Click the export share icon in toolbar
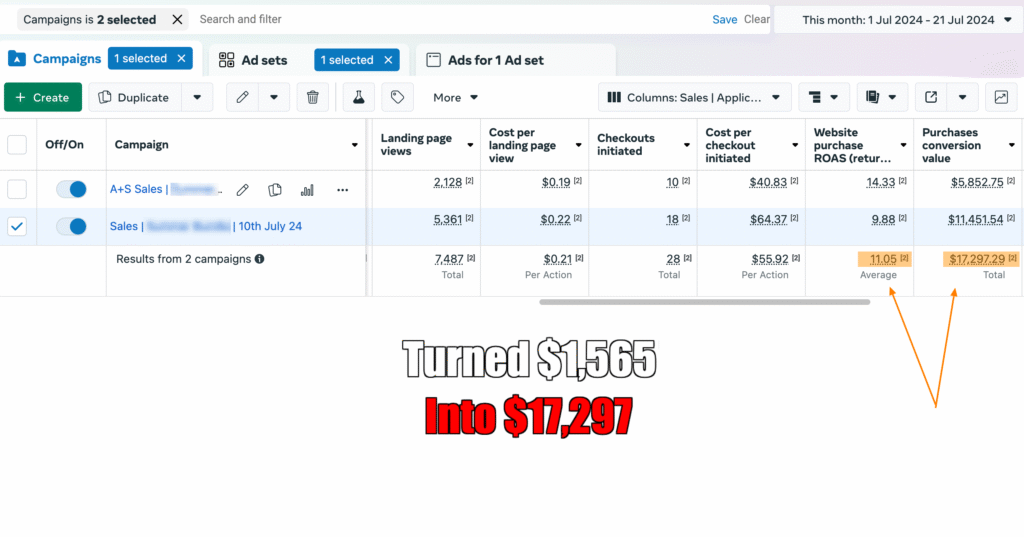This screenshot has width=1024, height=537. click(x=931, y=97)
